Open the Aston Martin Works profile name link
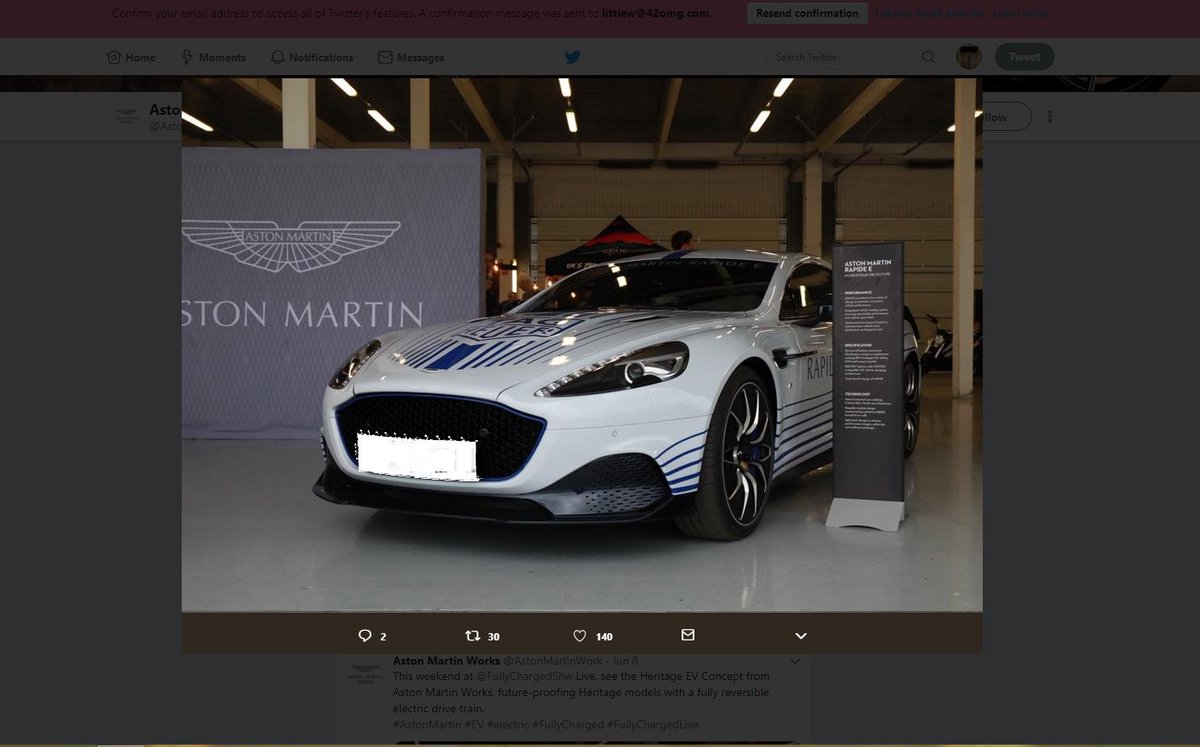 point(446,661)
